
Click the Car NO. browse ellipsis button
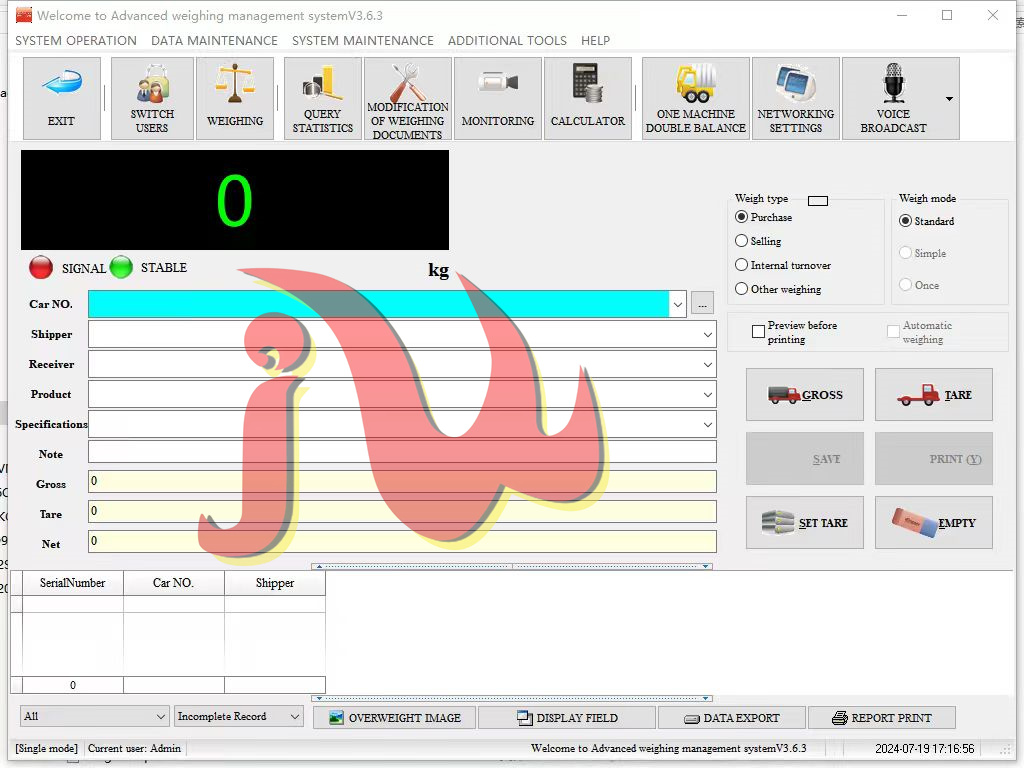pyautogui.click(x=702, y=304)
